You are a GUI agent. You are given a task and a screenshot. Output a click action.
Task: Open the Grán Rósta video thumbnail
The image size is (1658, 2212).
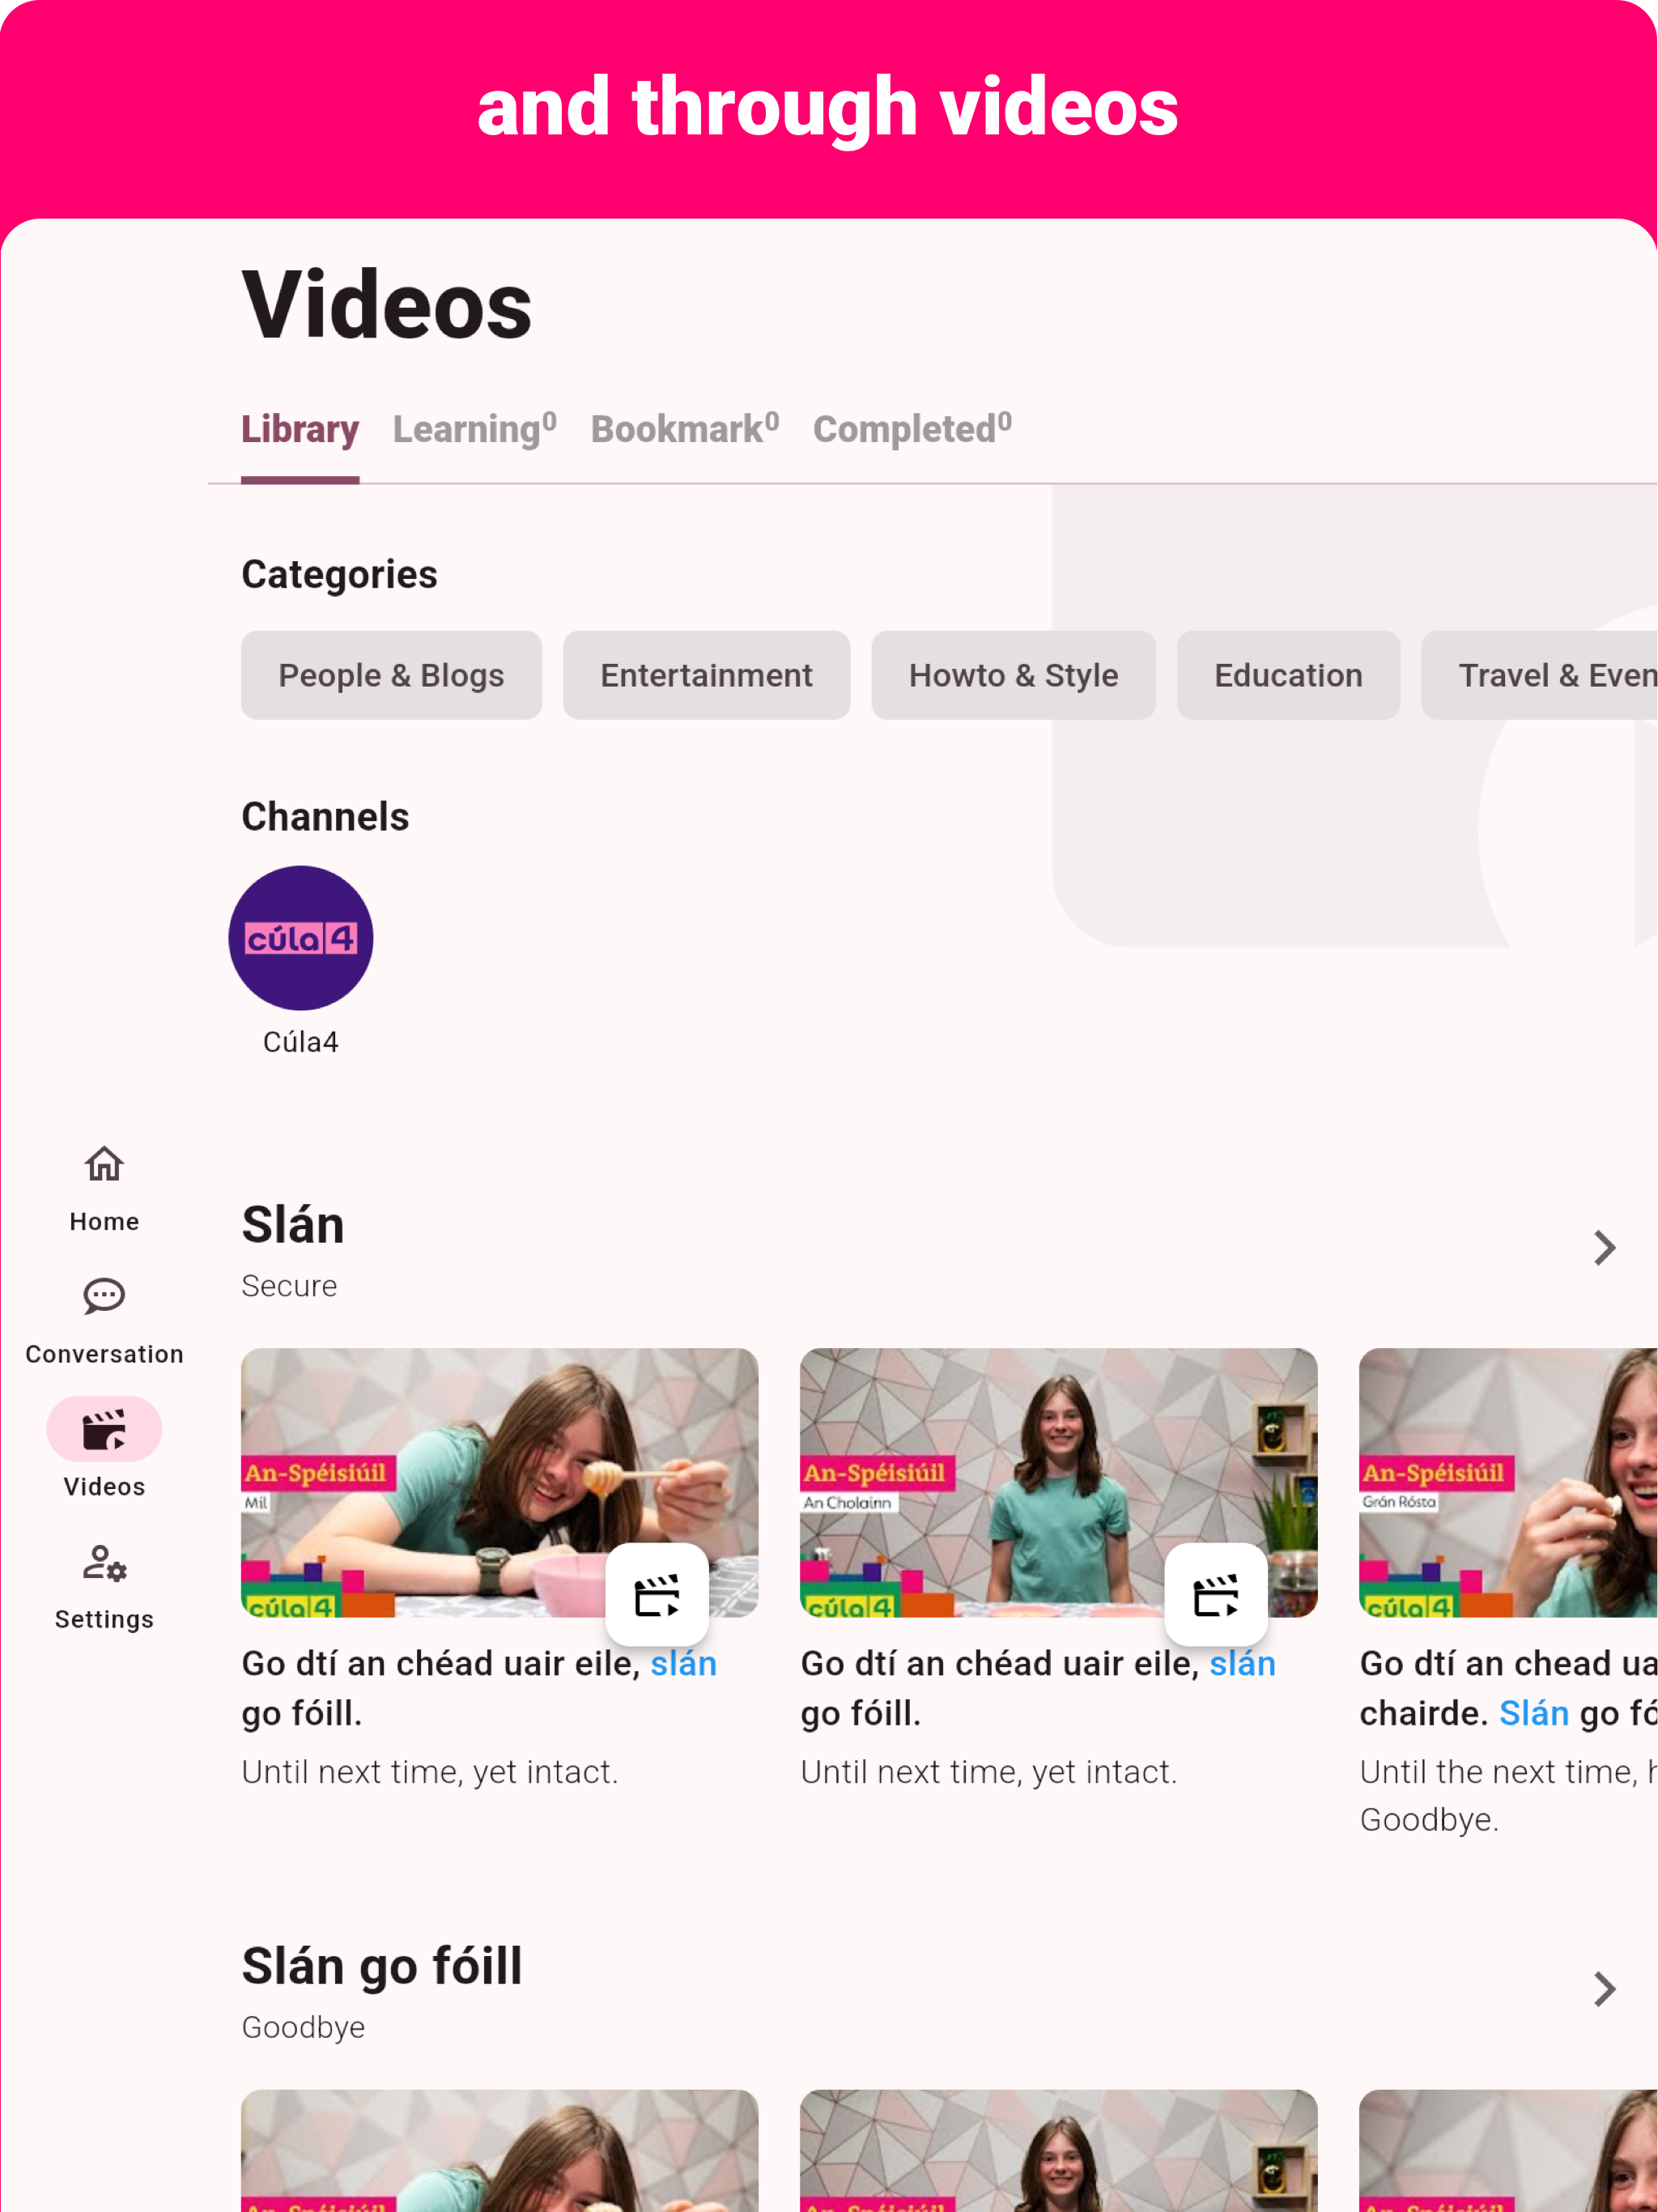(1509, 1482)
